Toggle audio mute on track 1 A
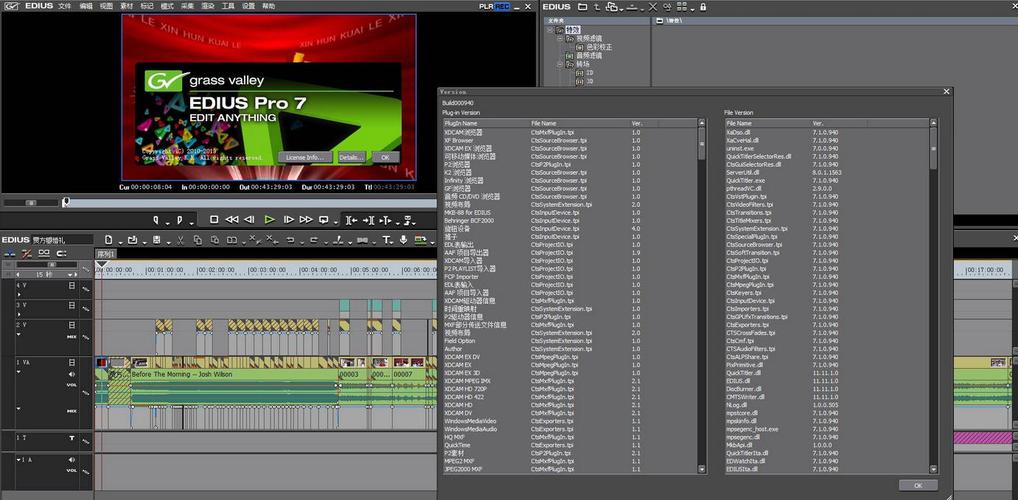This screenshot has height=500, width=1018. (x=71, y=460)
